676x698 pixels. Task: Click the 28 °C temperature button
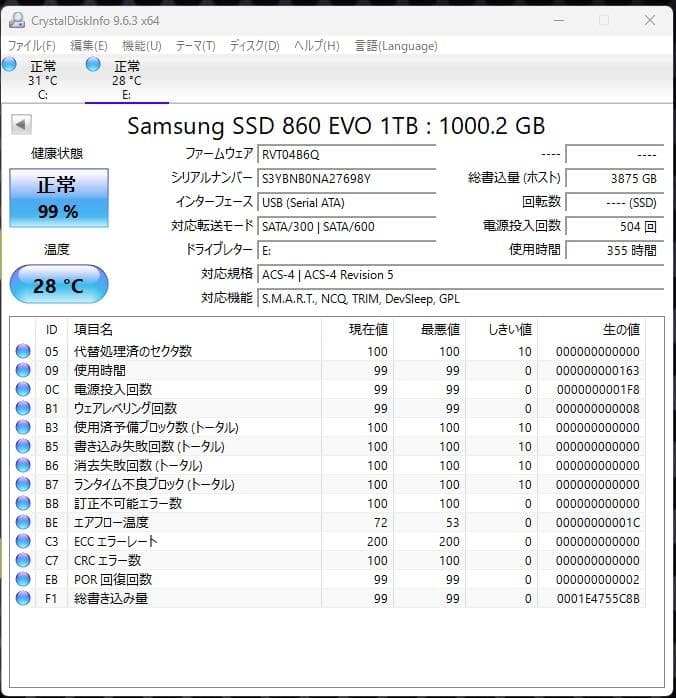[59, 285]
